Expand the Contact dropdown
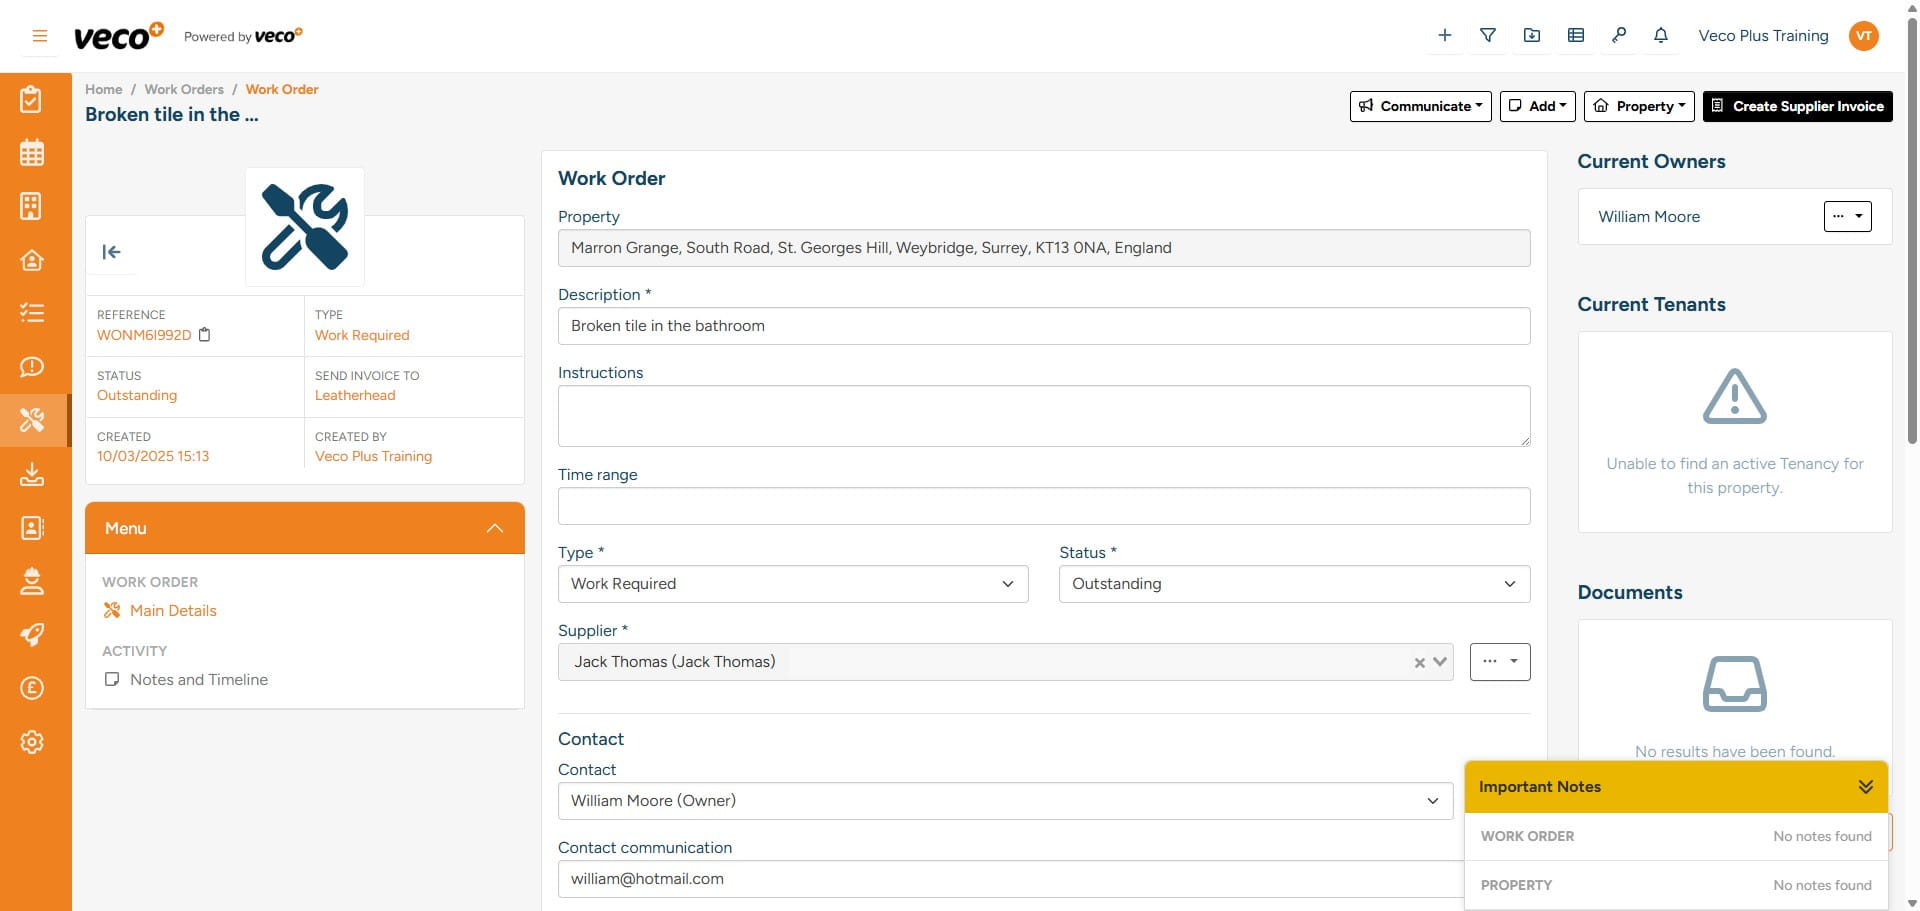The height and width of the screenshot is (911, 1920). 1004,801
